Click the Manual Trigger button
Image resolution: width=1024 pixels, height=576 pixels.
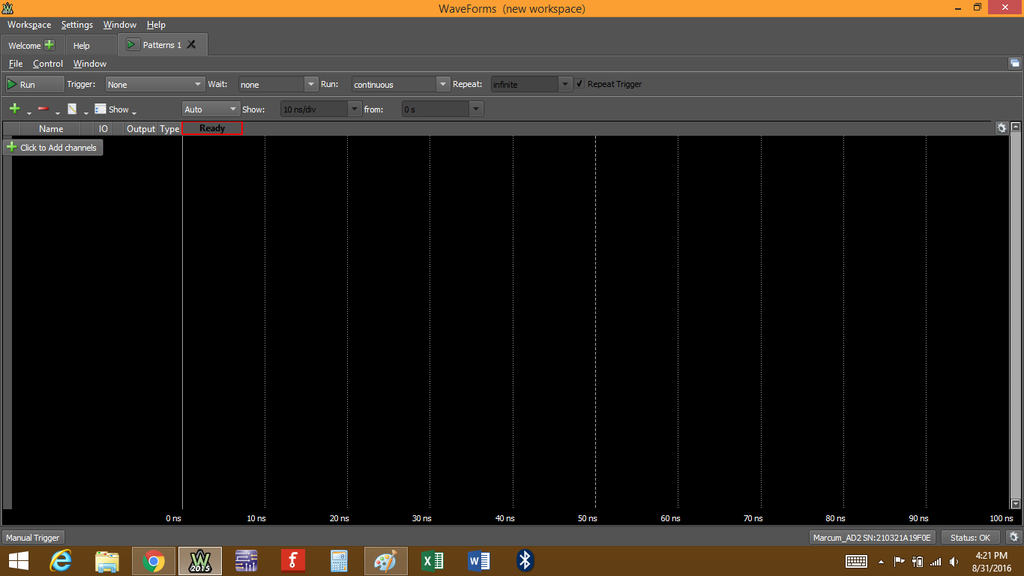[x=33, y=537]
